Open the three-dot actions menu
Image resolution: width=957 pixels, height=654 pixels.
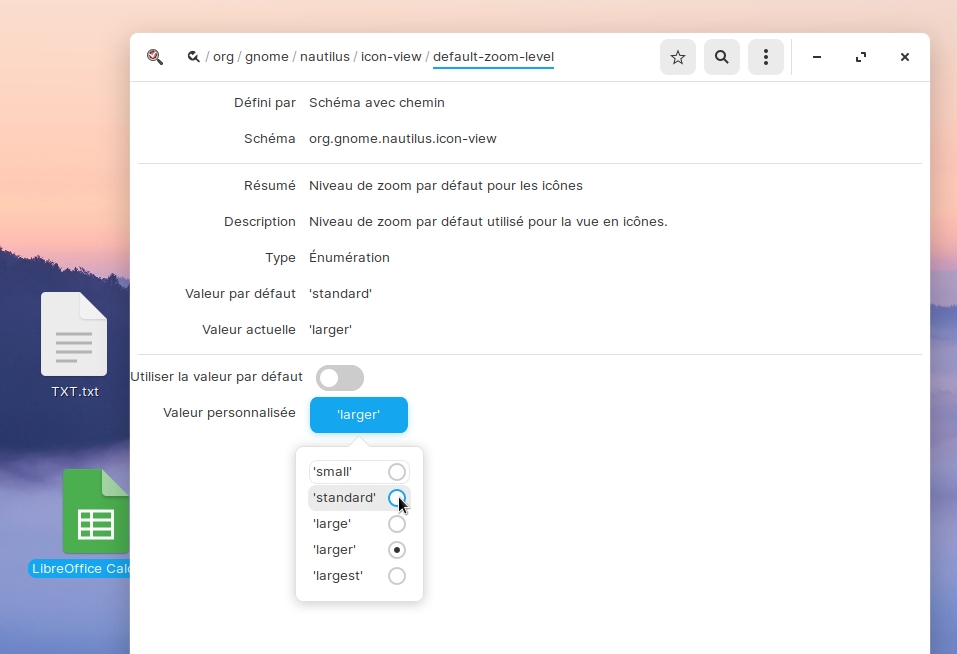coord(765,57)
